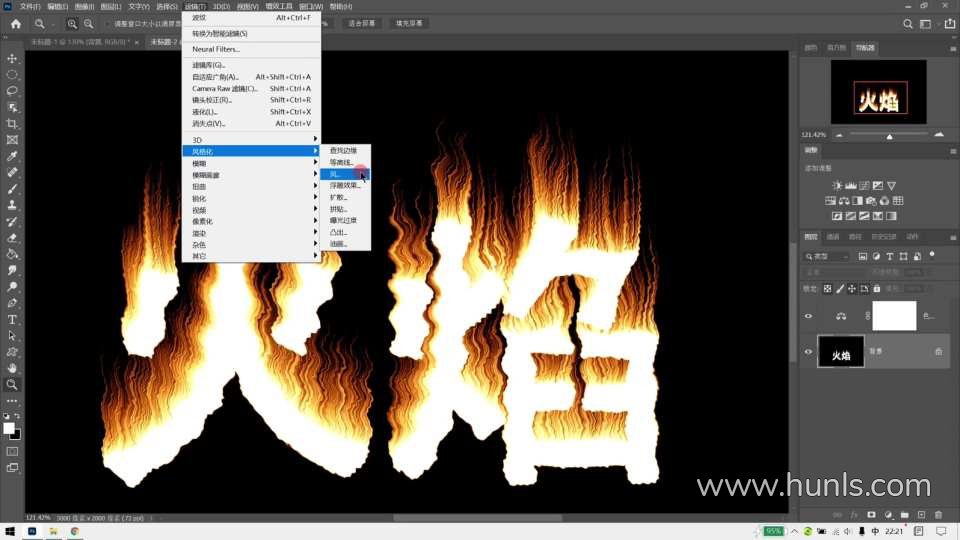The width and height of the screenshot is (960, 540).
Task: Select the Move tool
Action: point(12,58)
